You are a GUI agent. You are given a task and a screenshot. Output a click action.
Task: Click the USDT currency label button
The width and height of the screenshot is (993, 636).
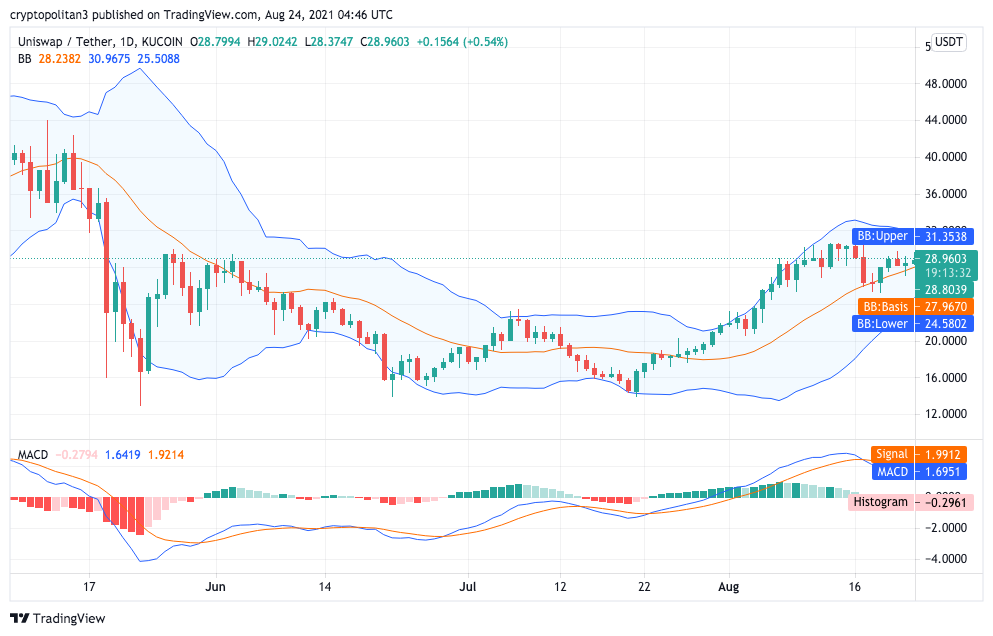(x=949, y=42)
